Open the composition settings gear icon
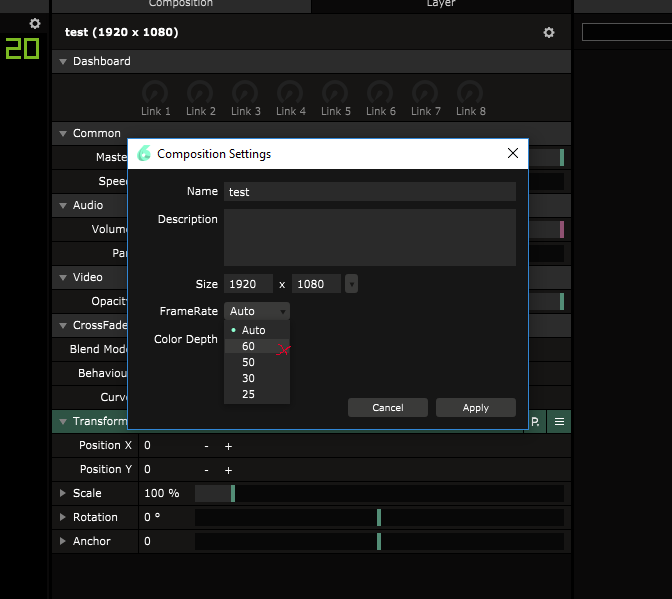 click(x=549, y=33)
